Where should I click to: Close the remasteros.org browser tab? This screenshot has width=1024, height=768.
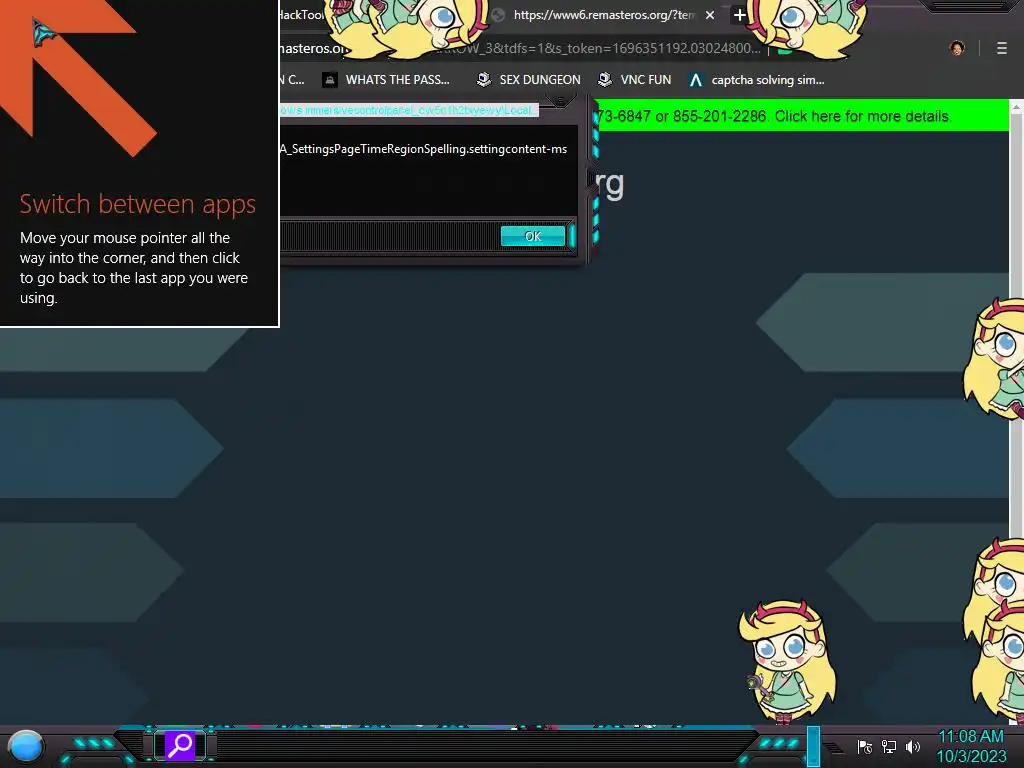[710, 15]
